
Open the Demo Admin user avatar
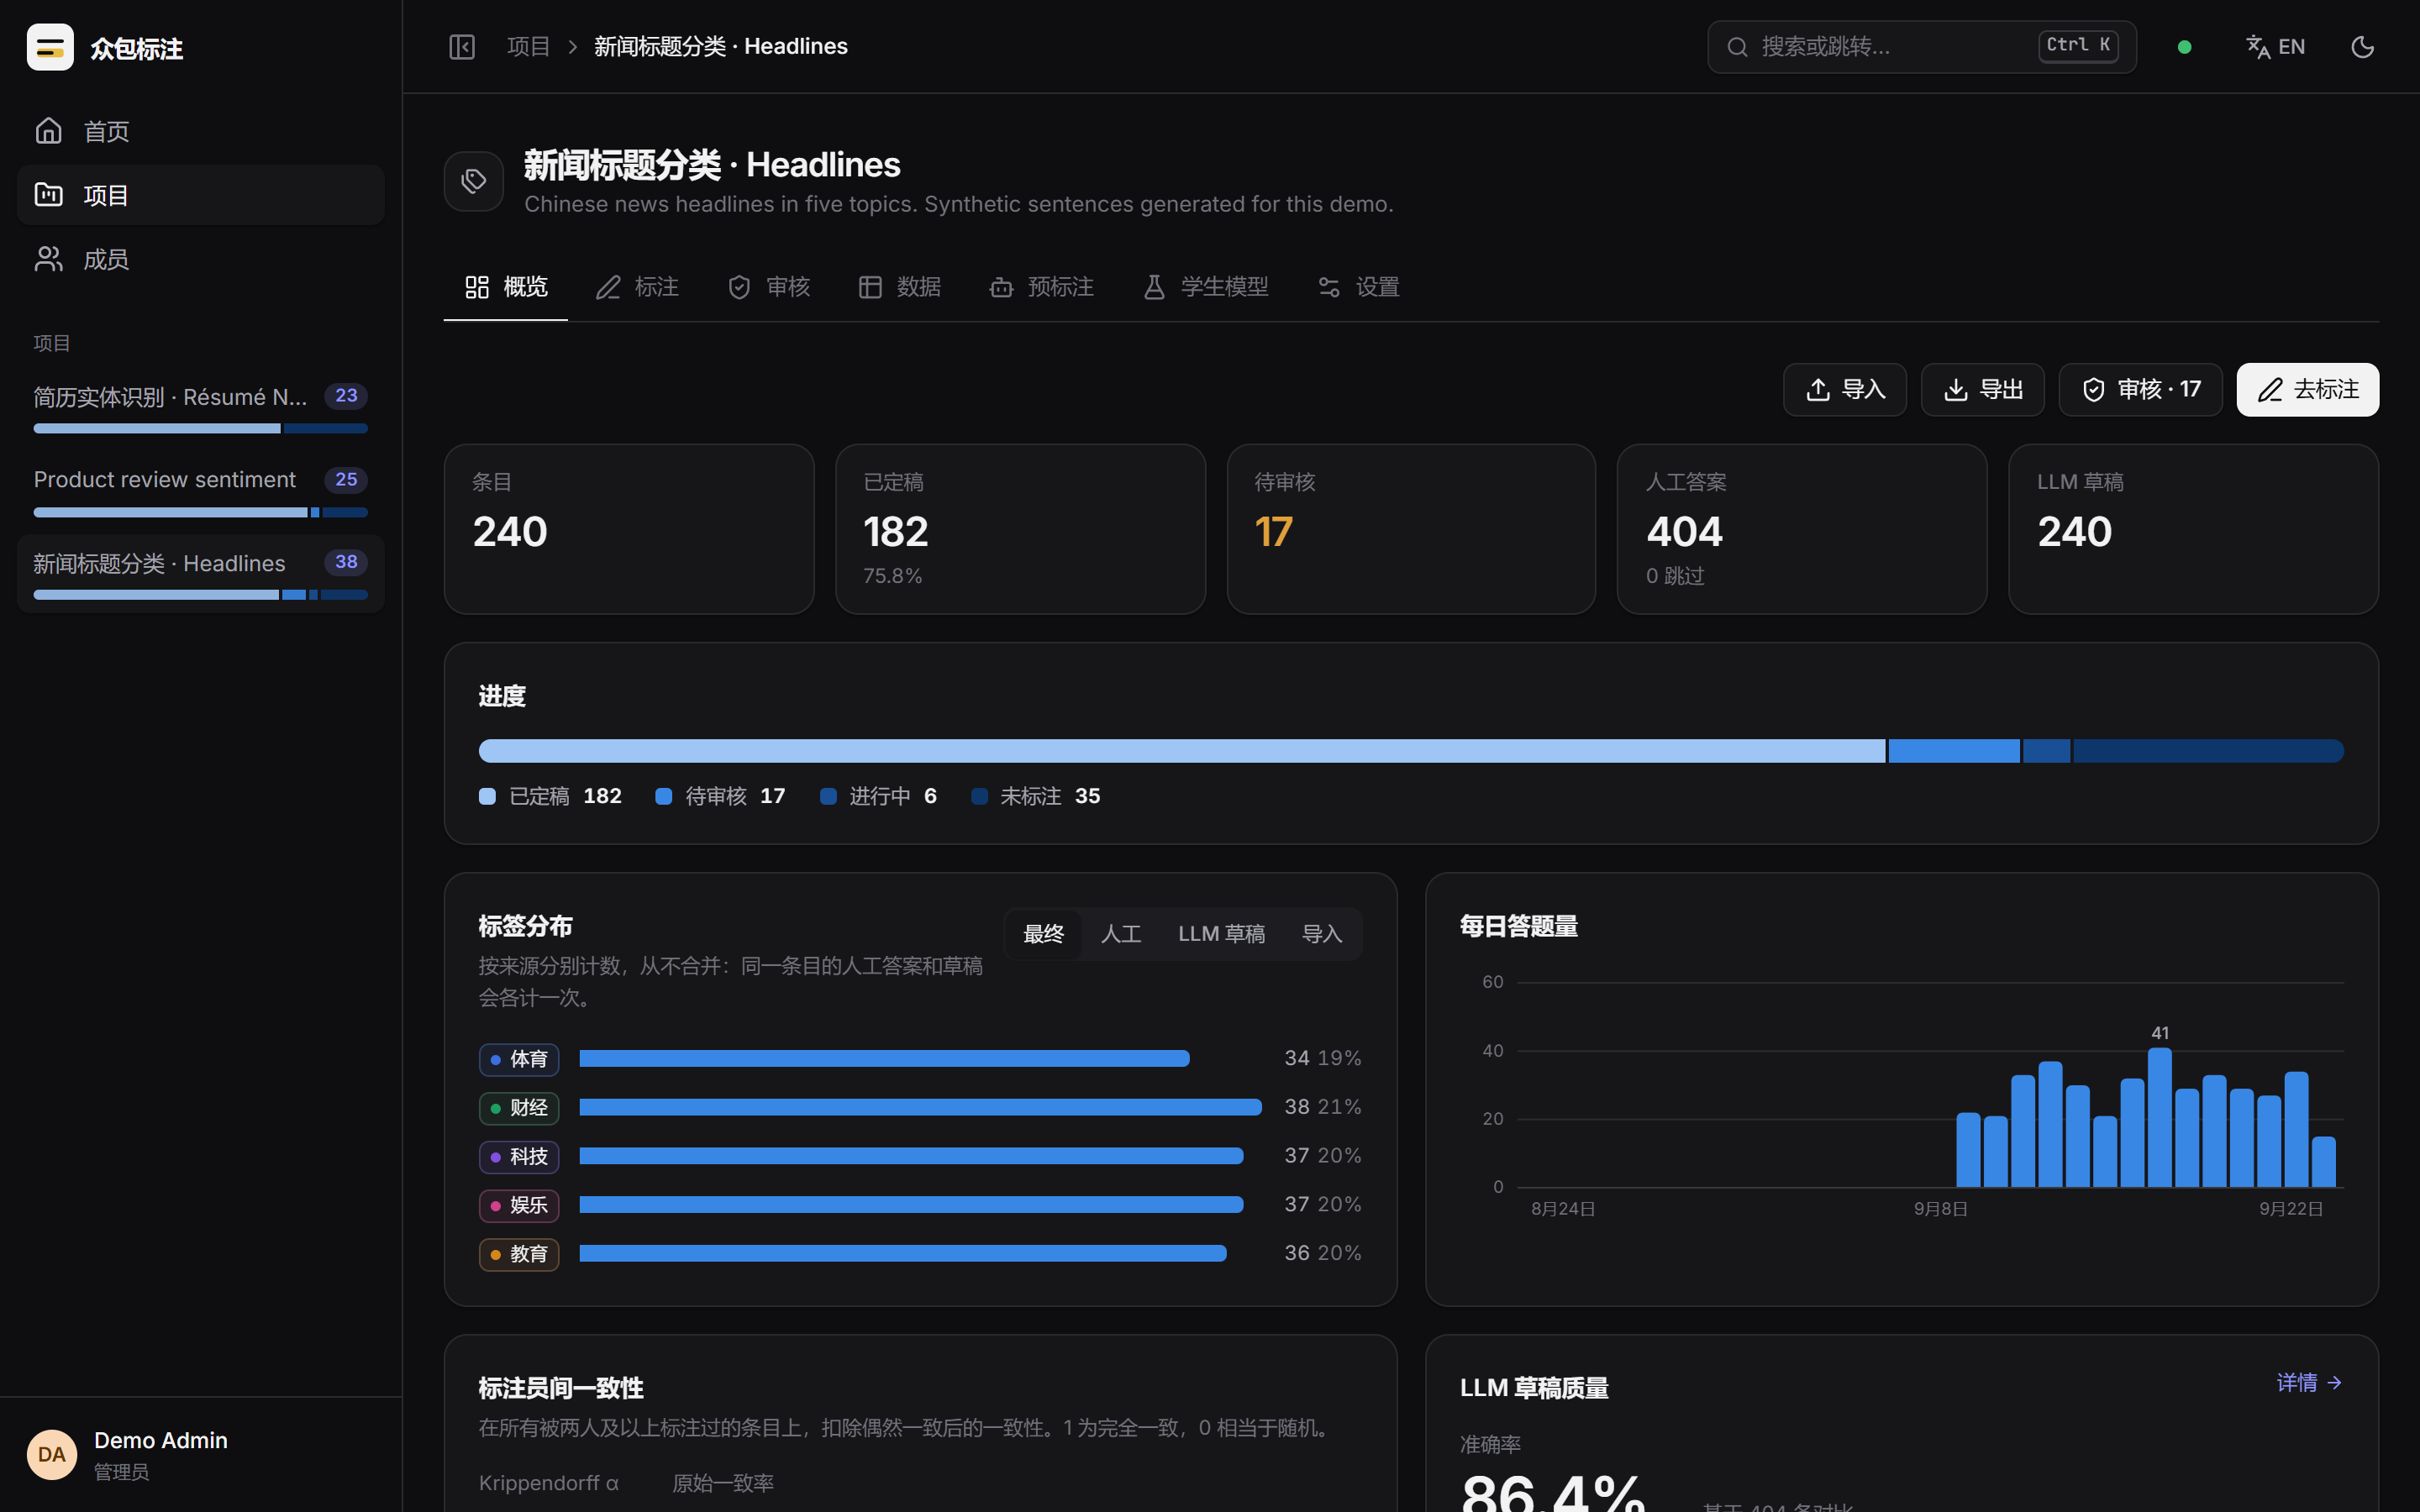coord(52,1455)
